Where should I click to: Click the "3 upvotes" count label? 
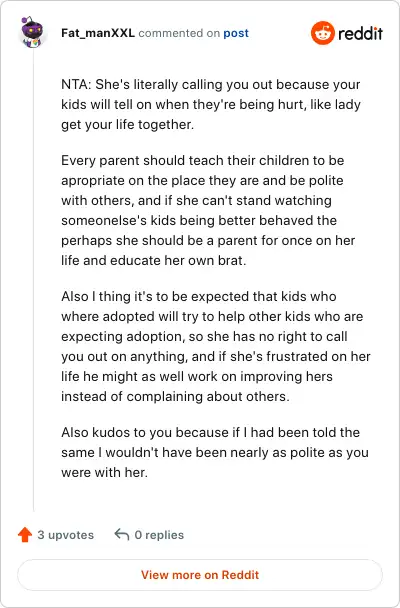pyautogui.click(x=66, y=535)
